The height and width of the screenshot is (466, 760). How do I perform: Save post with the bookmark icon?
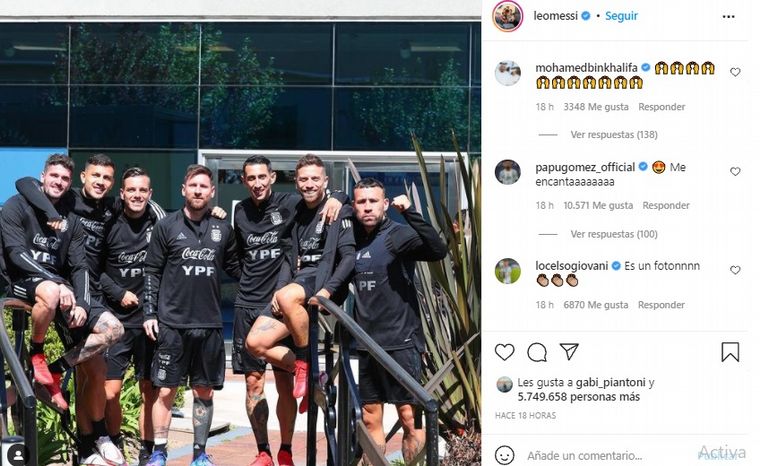coord(730,352)
